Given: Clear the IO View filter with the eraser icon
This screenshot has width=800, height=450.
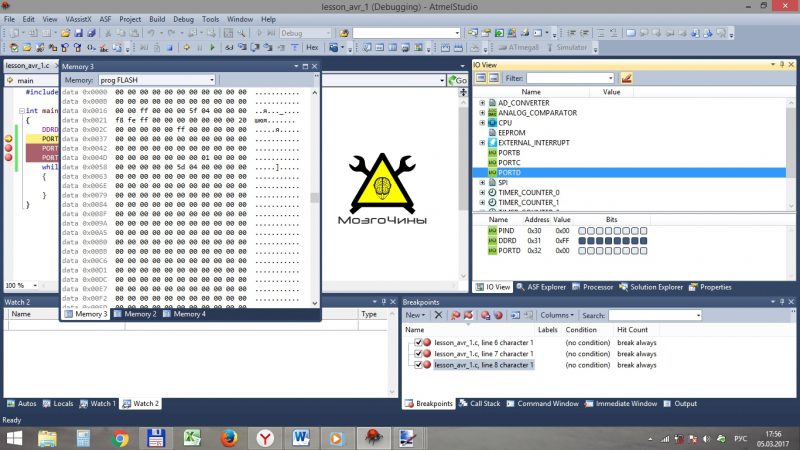Looking at the screenshot, I should pos(626,78).
